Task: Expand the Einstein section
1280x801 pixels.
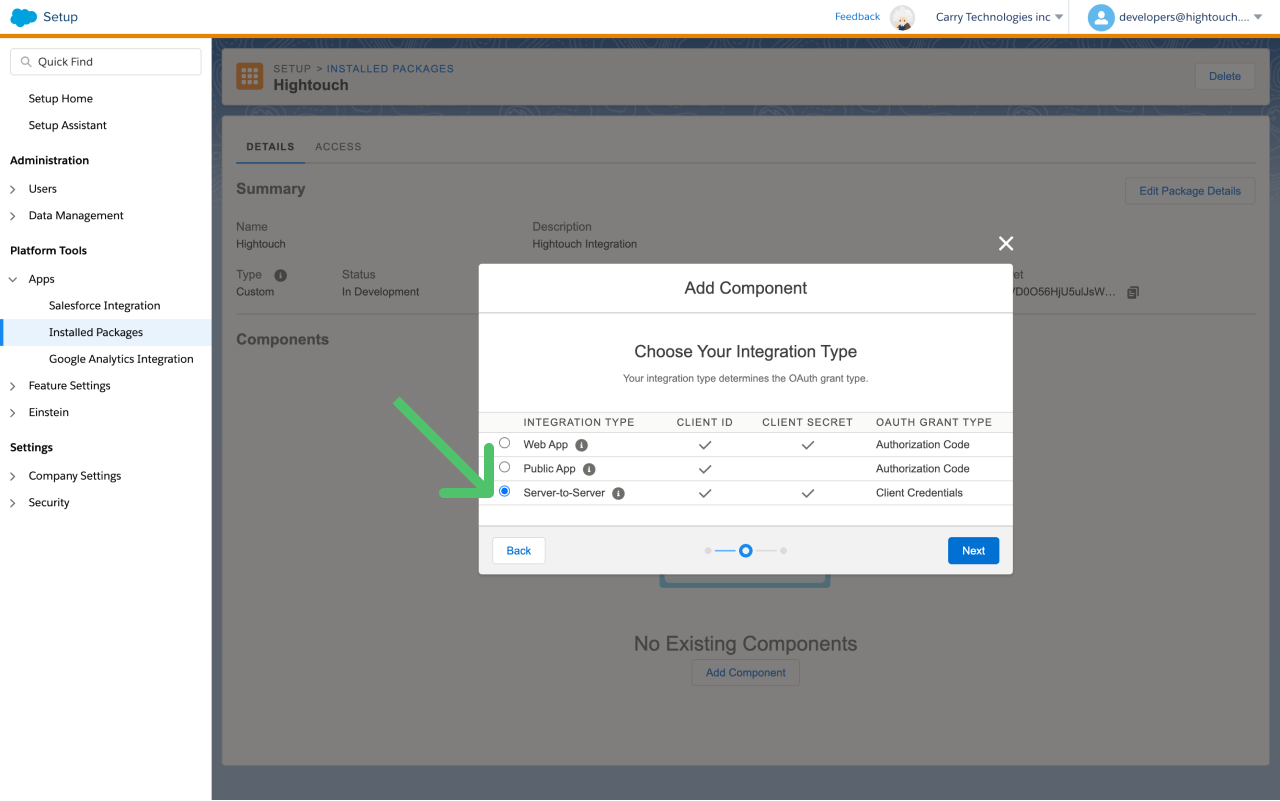Action: pos(13,413)
